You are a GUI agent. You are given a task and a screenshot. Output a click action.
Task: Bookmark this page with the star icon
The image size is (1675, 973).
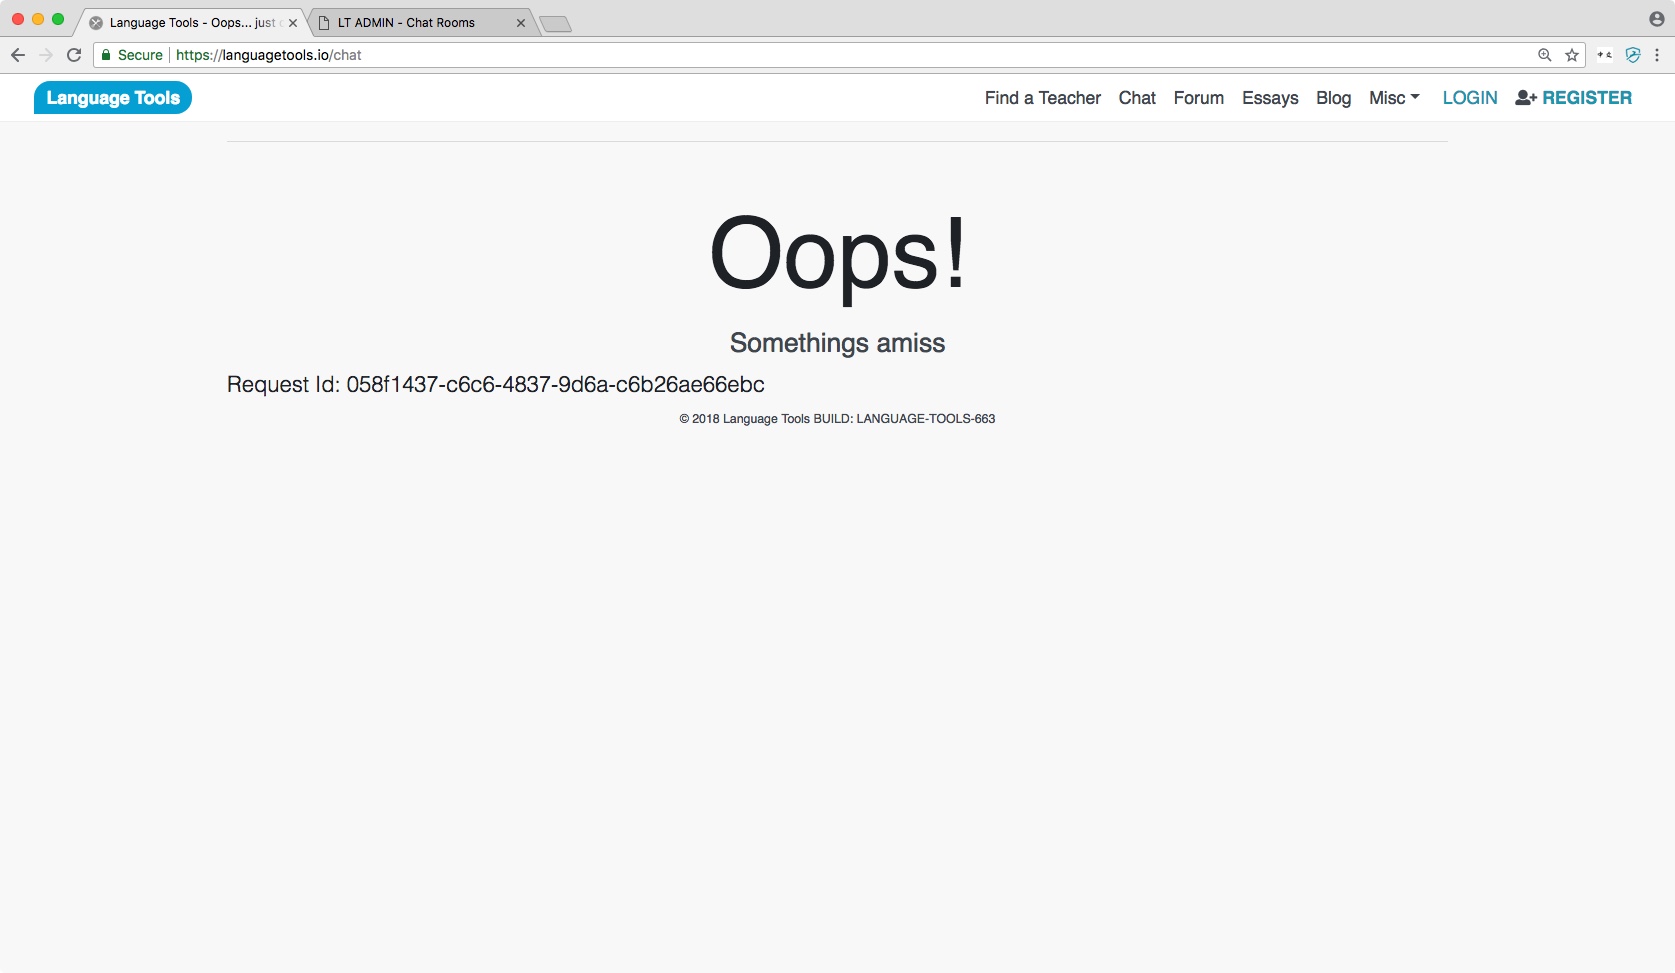pyautogui.click(x=1572, y=55)
